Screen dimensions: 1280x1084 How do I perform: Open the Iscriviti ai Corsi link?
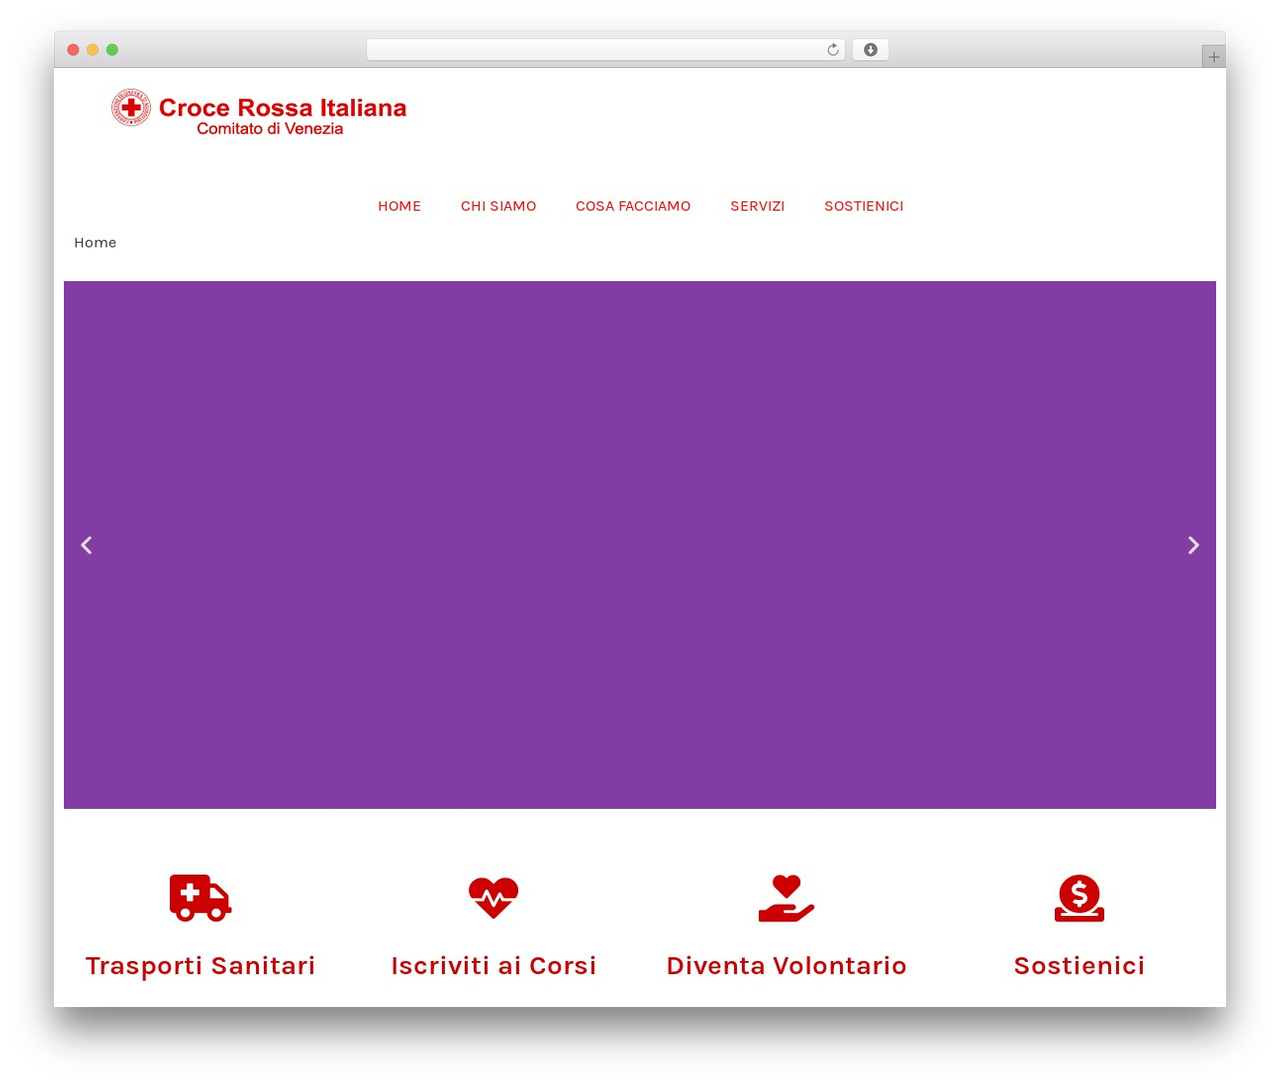(493, 965)
